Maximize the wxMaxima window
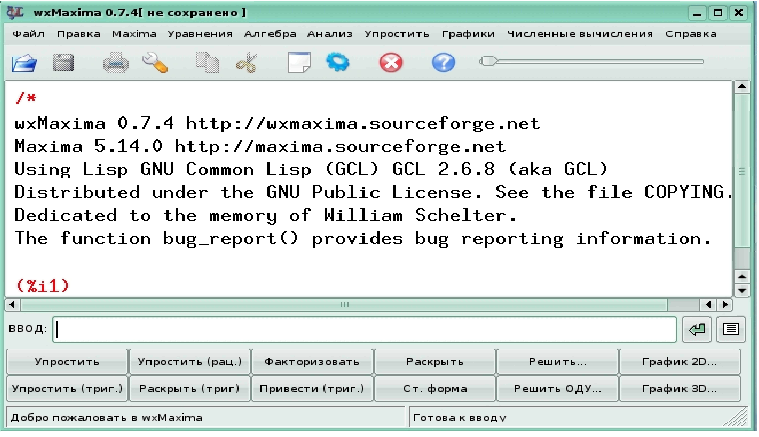Viewport: 759px width, 437px height. click(718, 13)
